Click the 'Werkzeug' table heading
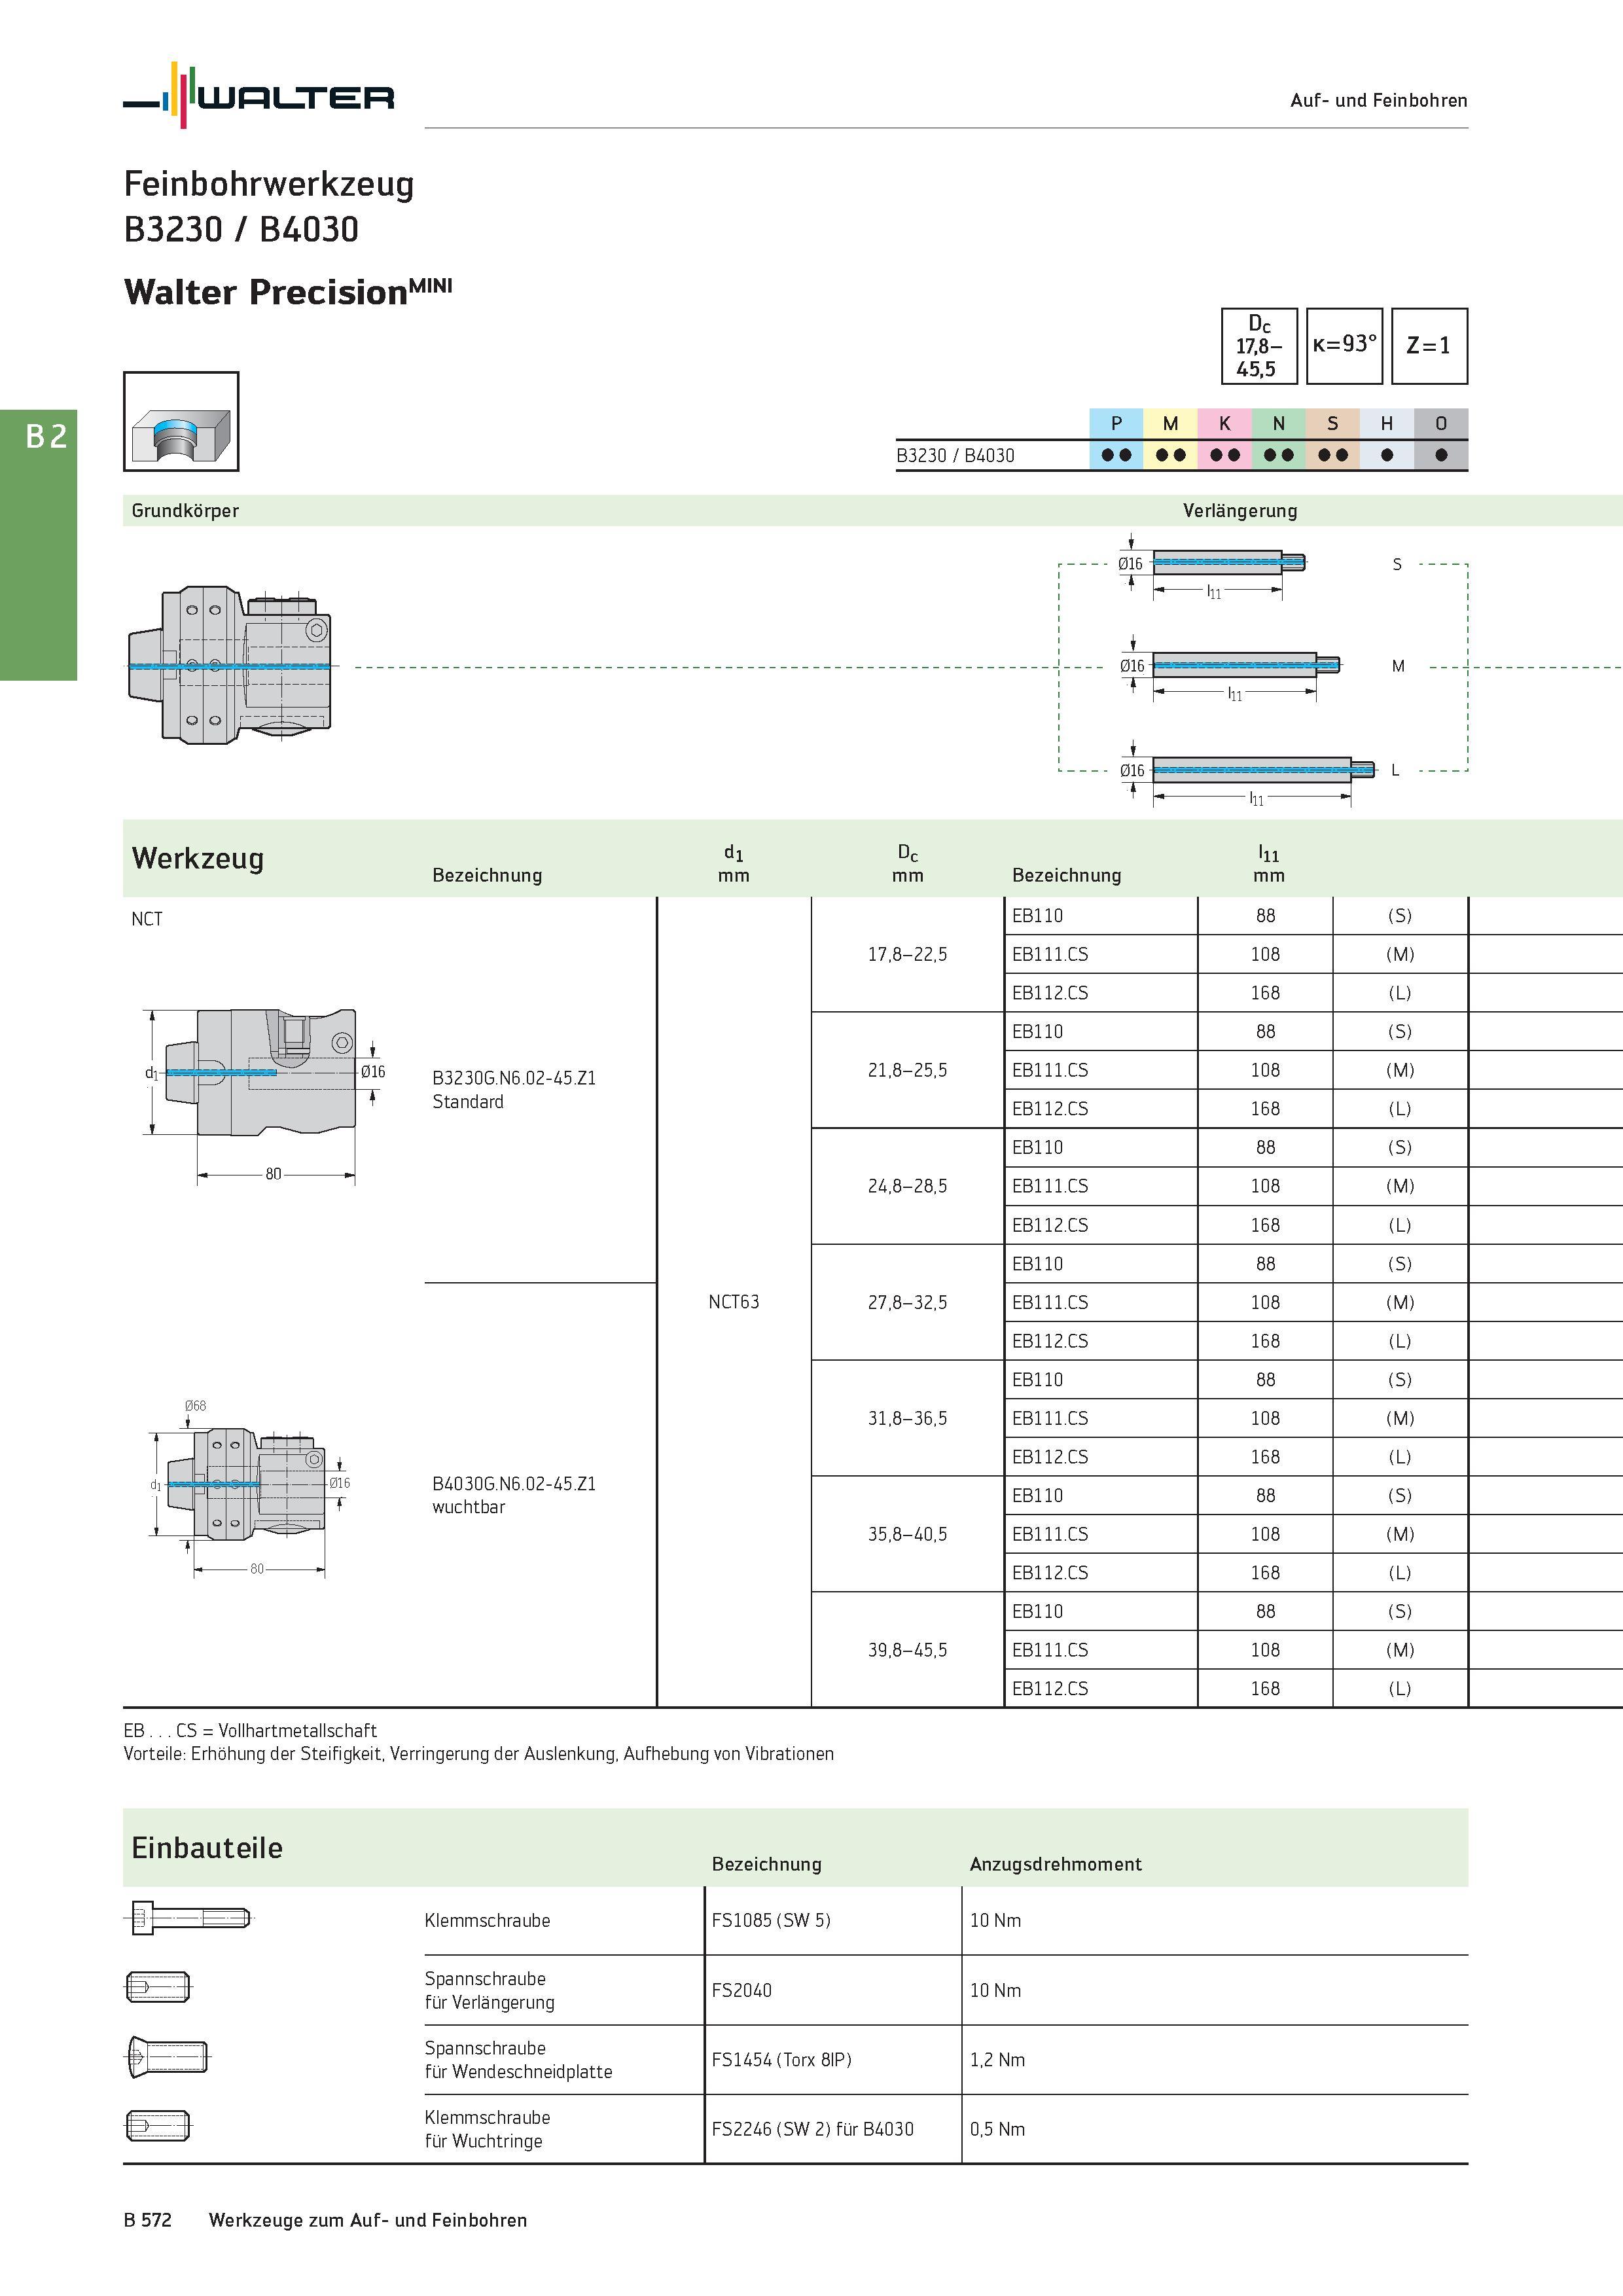This screenshot has height=2296, width=1623. (x=198, y=858)
